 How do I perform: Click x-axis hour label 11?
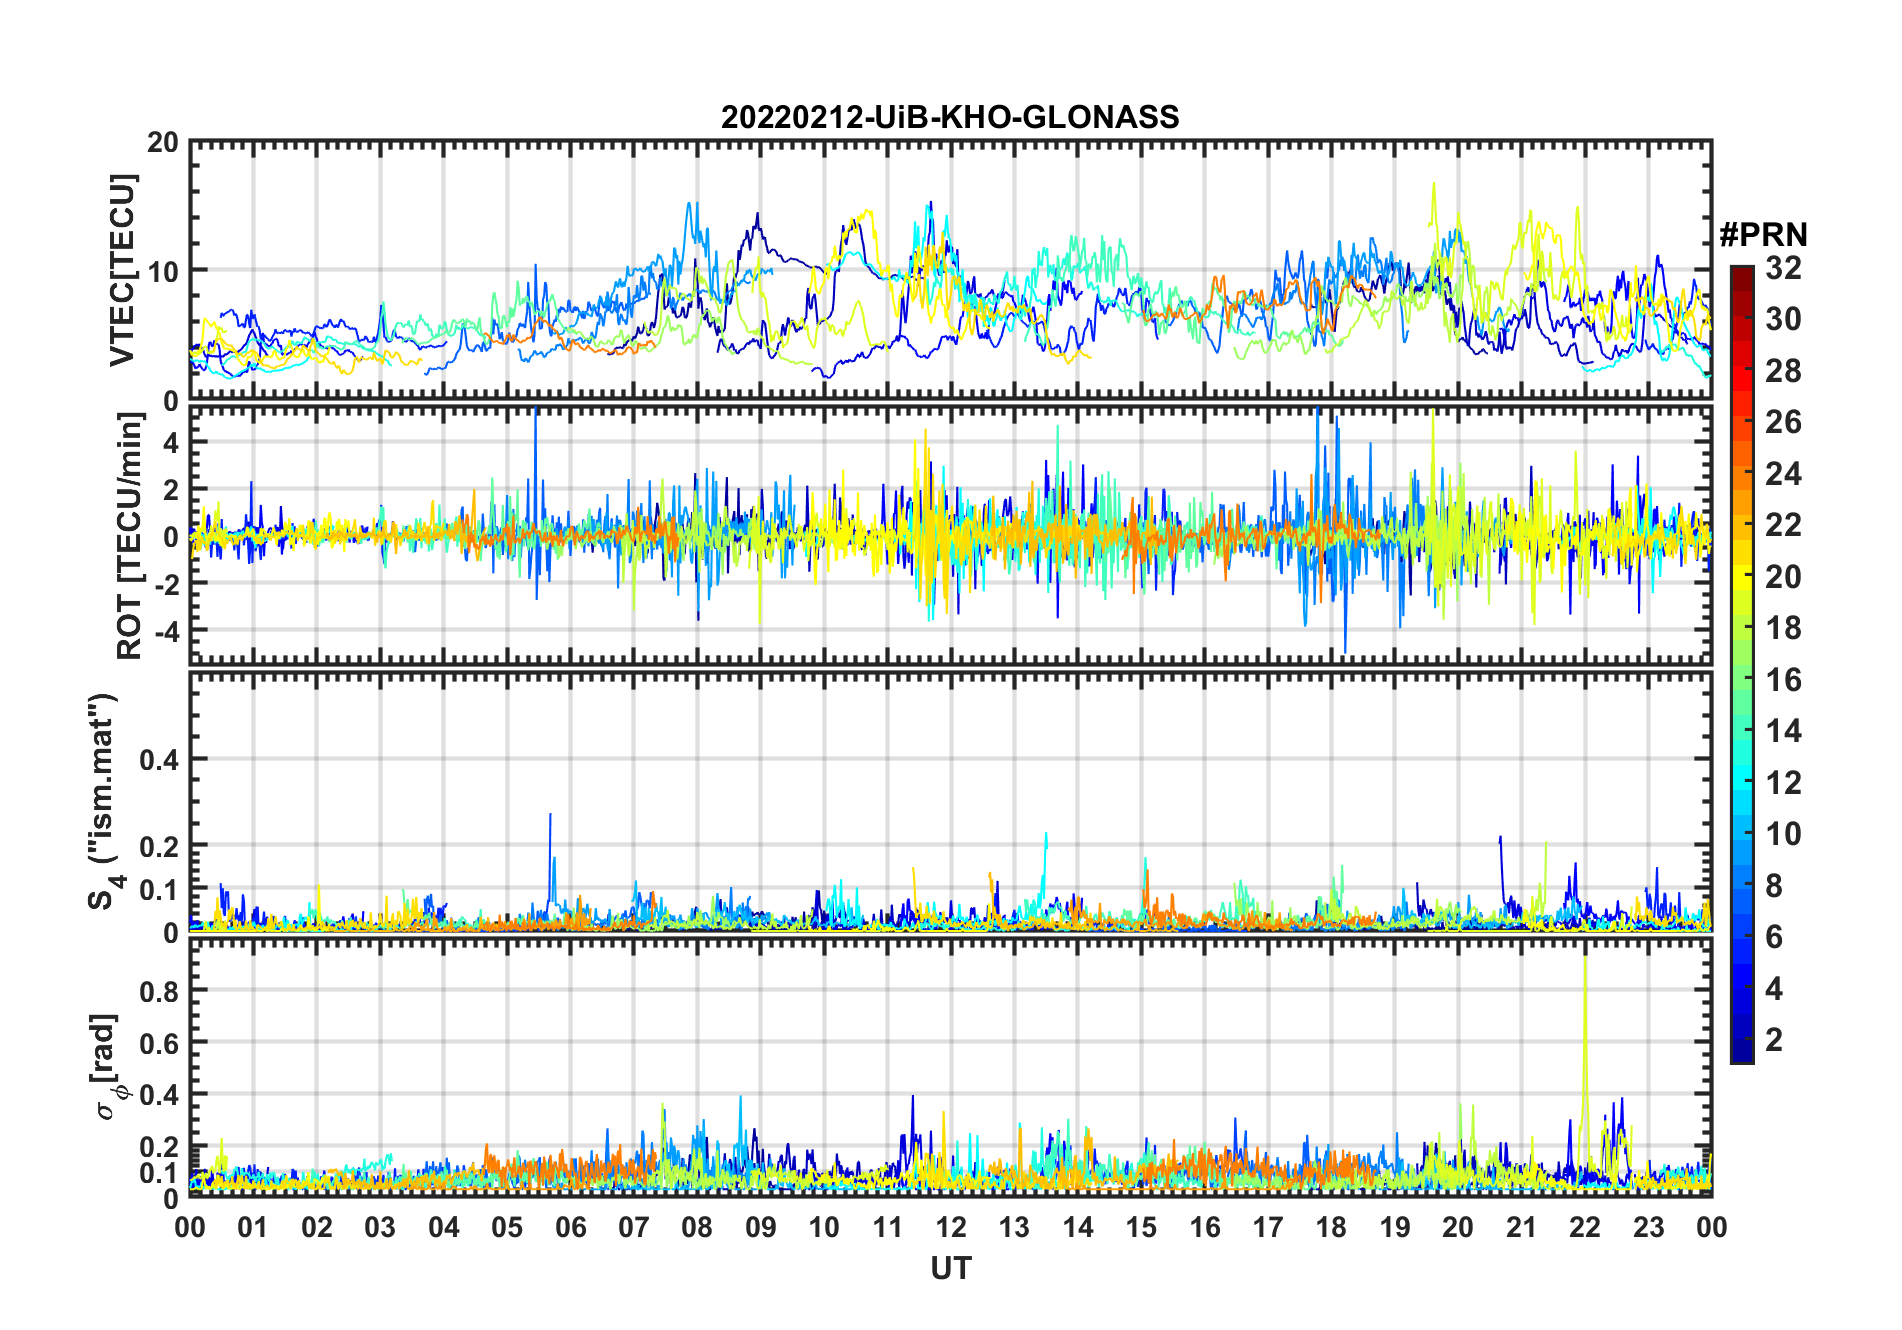(888, 1227)
